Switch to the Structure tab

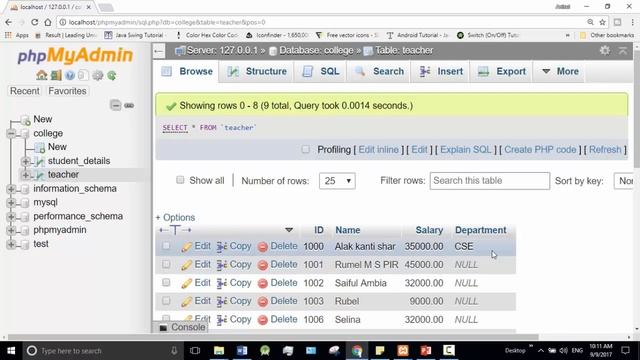pos(258,71)
